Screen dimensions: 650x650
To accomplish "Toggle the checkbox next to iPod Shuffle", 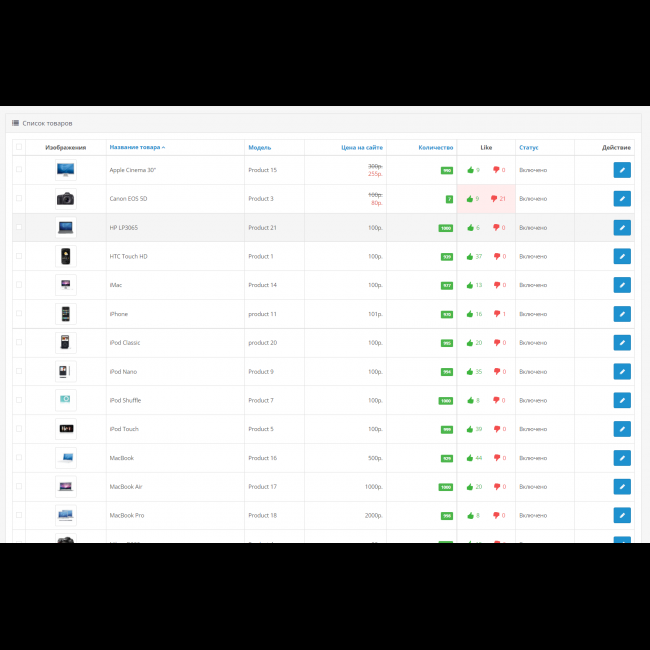I will pos(18,400).
